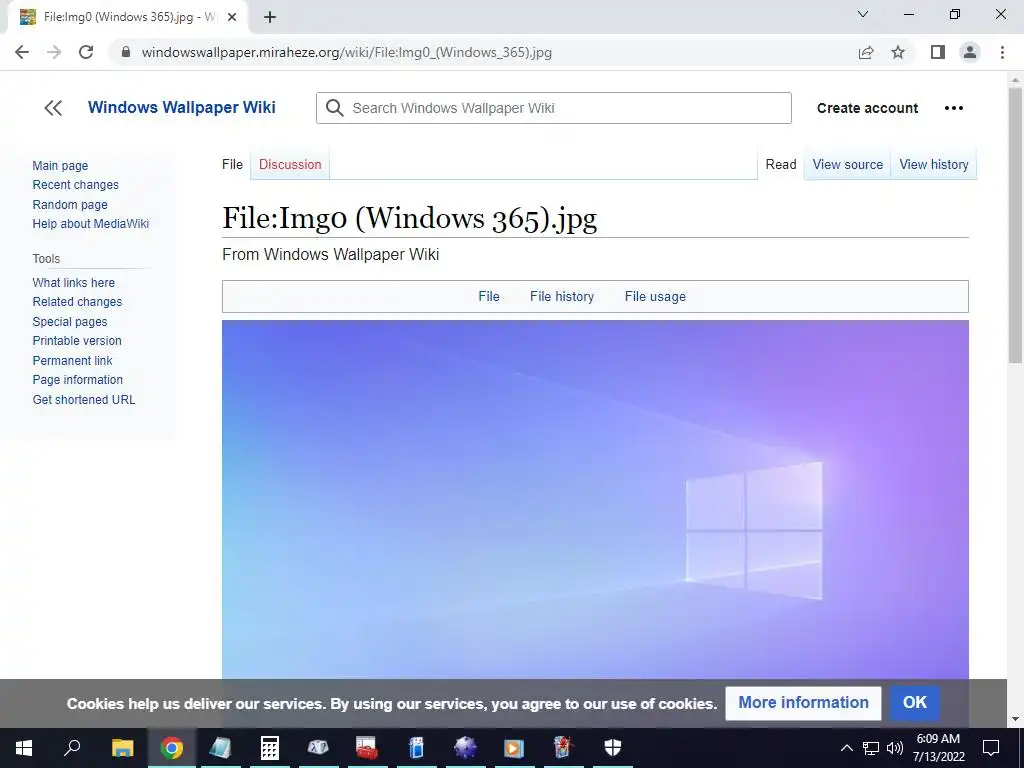The height and width of the screenshot is (768, 1024).
Task: Click the Chrome icon in the taskbar
Action: click(172, 748)
